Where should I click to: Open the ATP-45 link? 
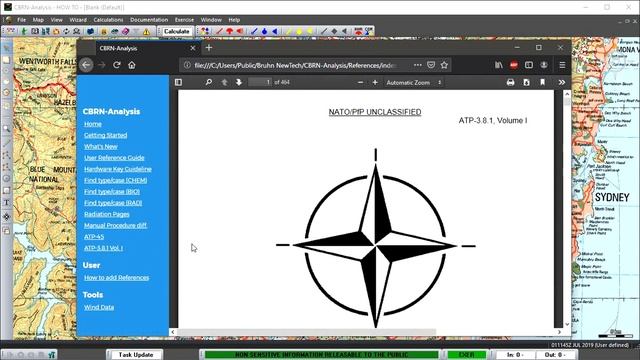click(94, 237)
